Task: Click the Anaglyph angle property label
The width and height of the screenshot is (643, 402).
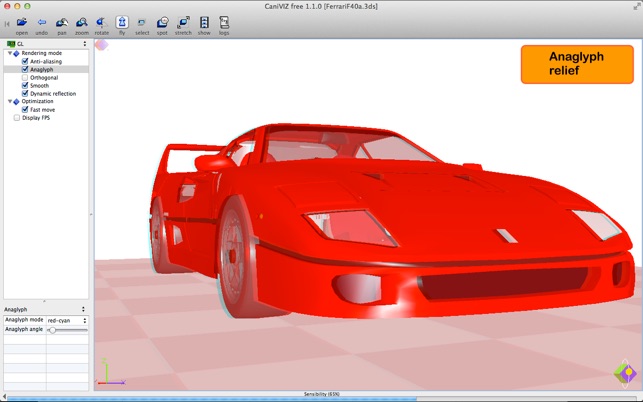Action: 24,329
